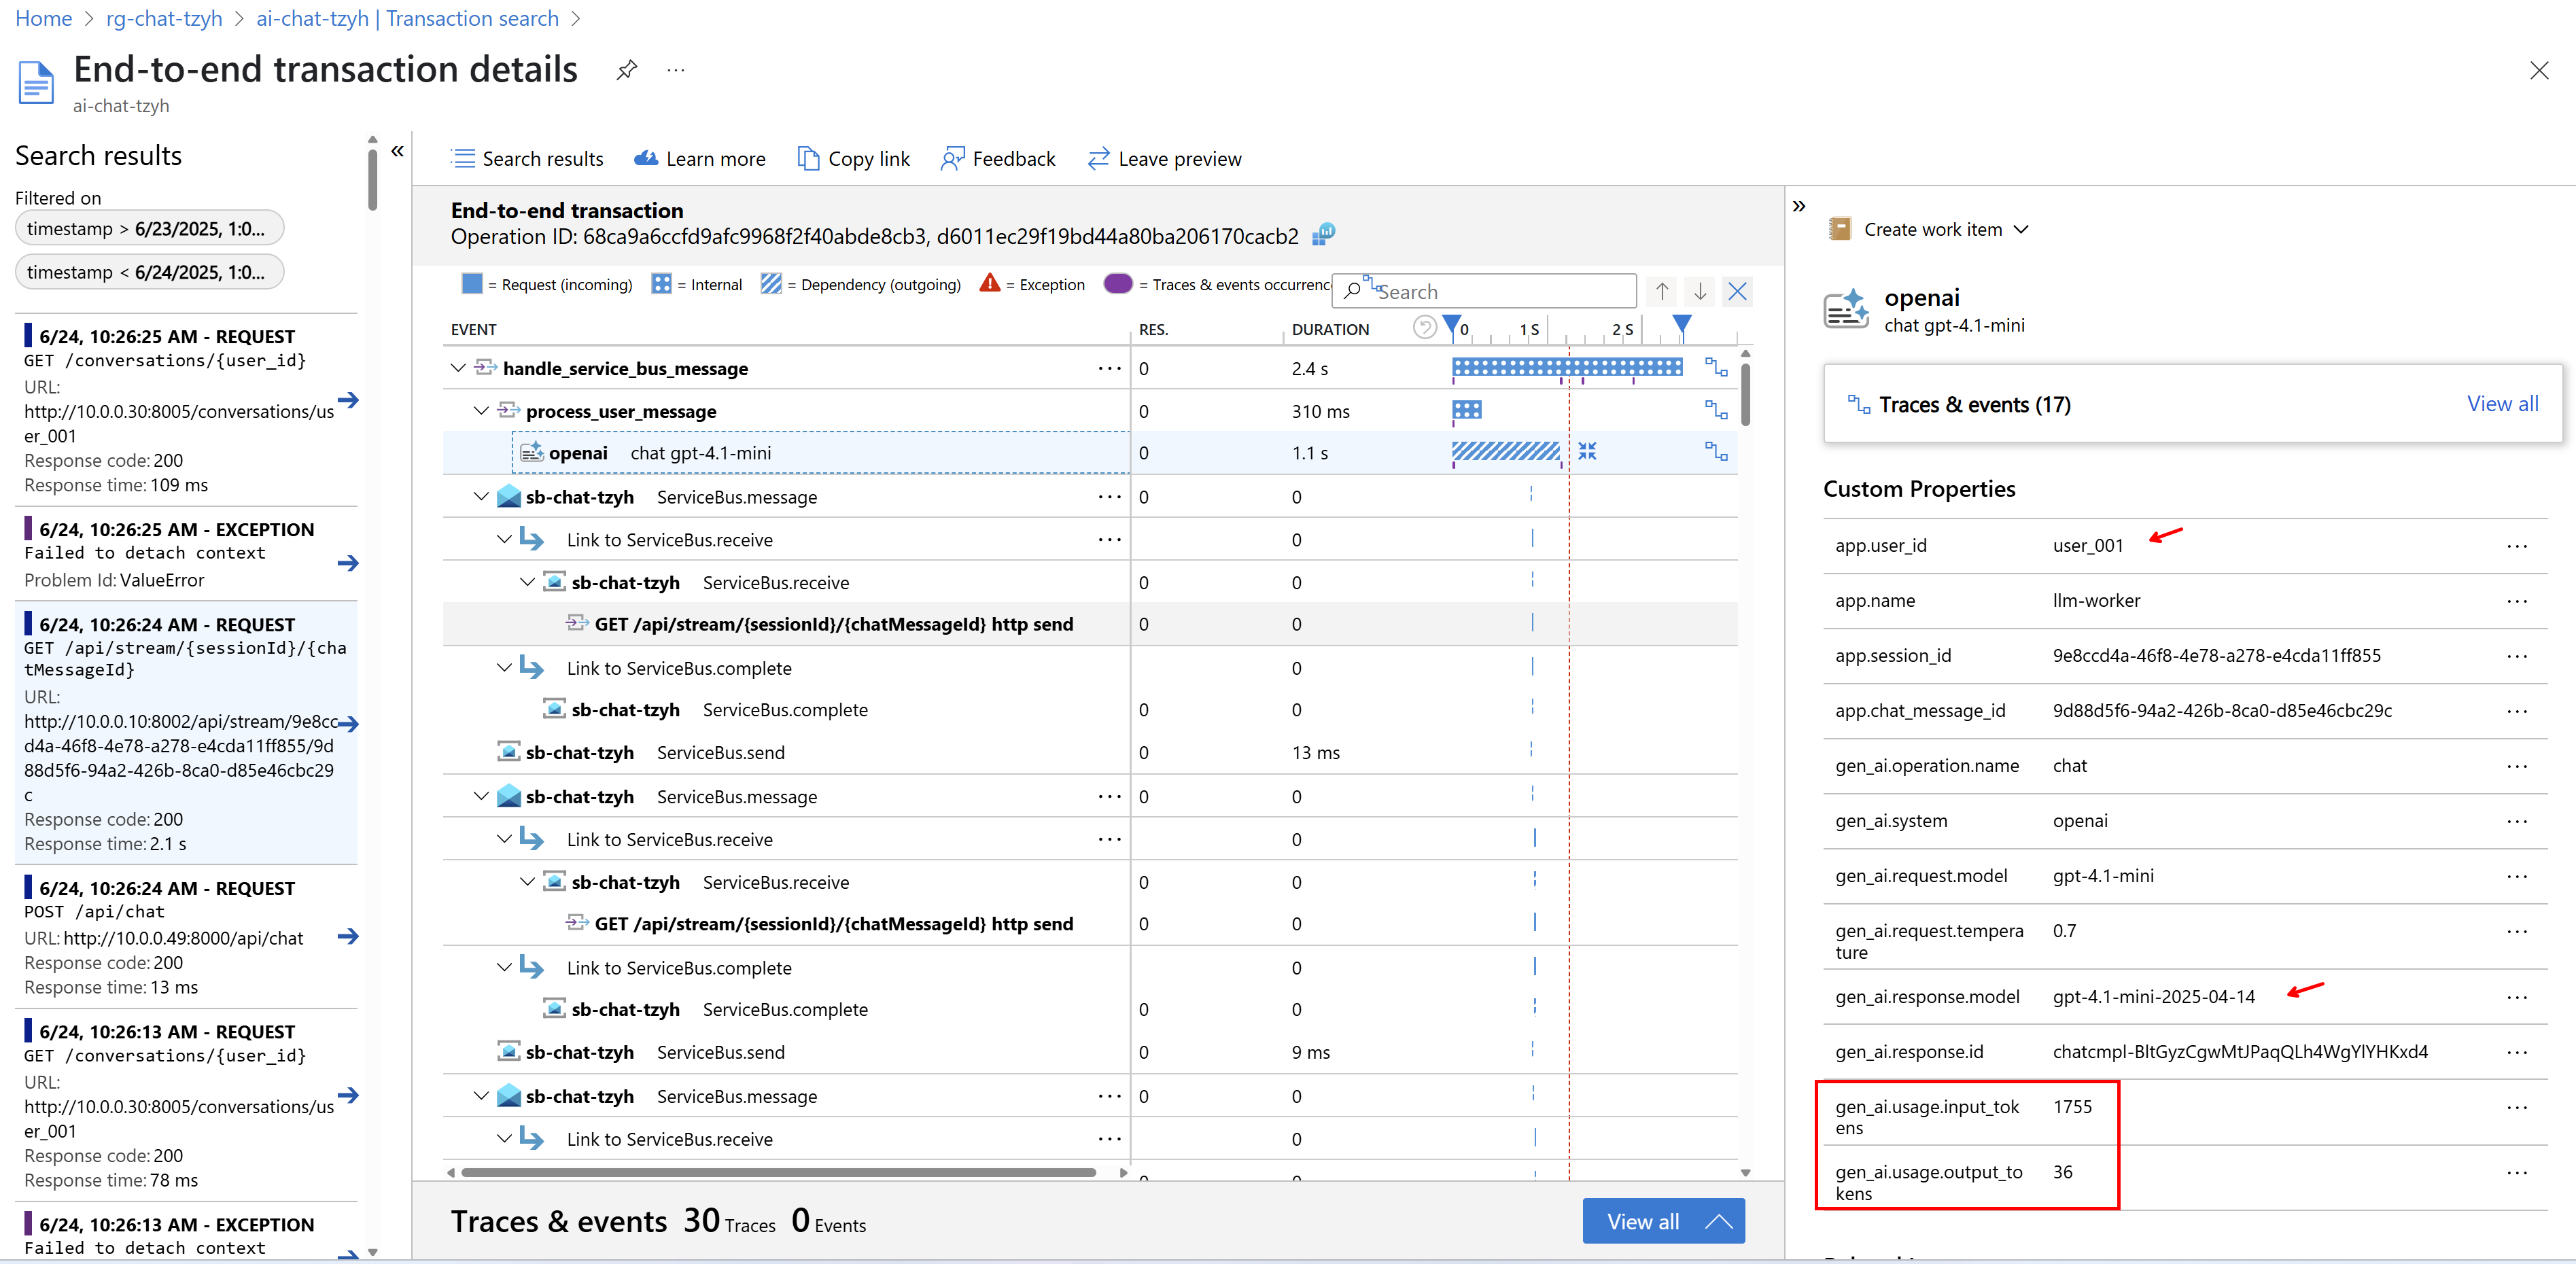Click the vertical scrollbar of the event timeline
This screenshot has width=2576, height=1264.
tap(1745, 395)
